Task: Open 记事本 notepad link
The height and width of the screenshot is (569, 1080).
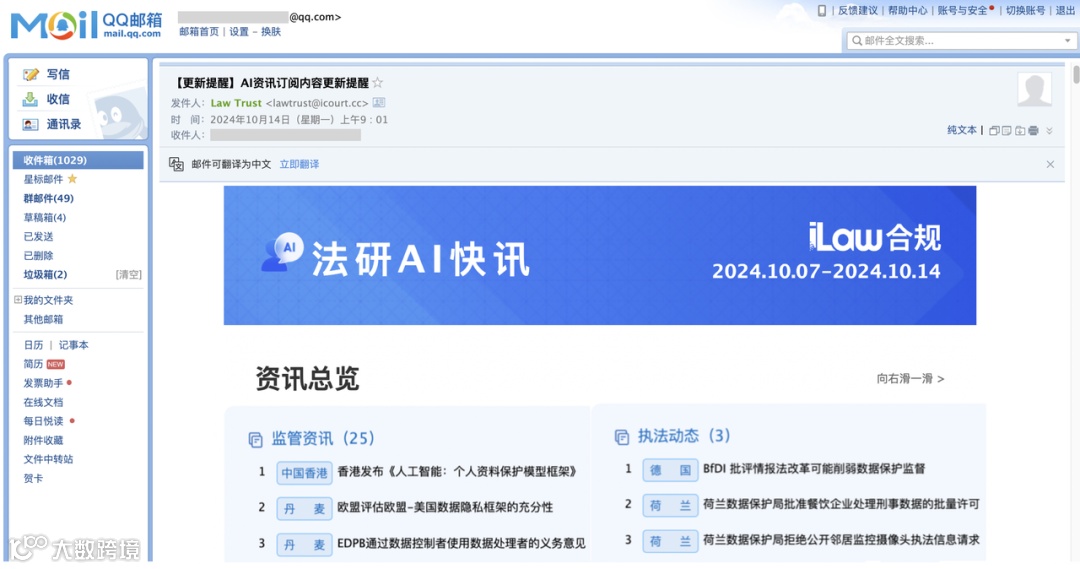Action: point(73,345)
